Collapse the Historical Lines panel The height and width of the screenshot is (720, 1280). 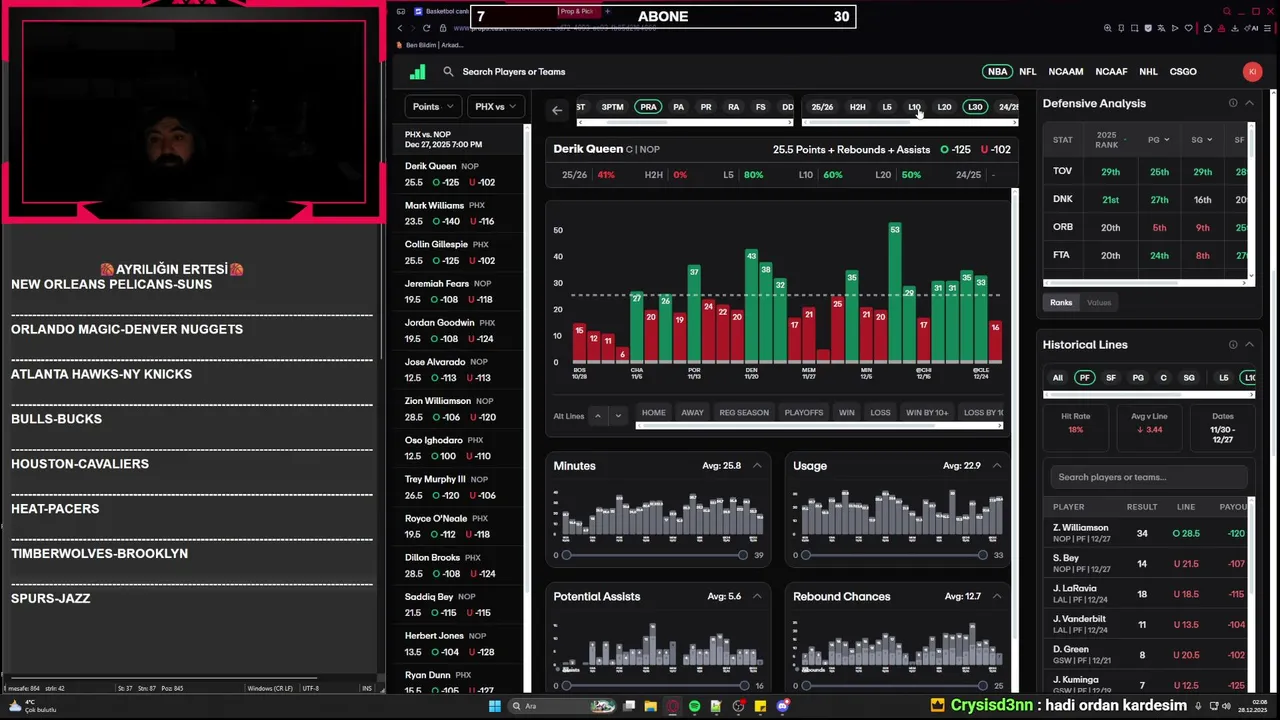[x=1249, y=344]
